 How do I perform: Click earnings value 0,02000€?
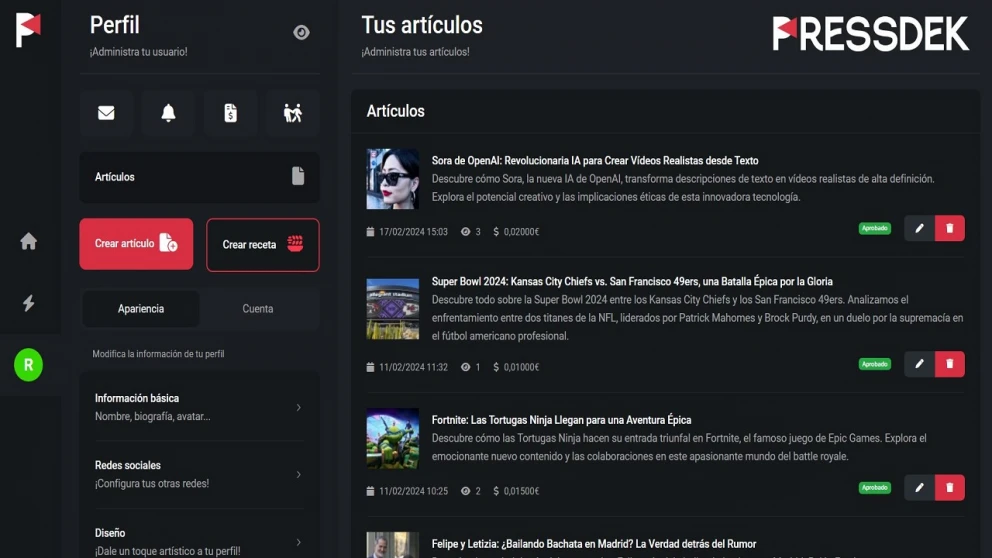coord(521,232)
